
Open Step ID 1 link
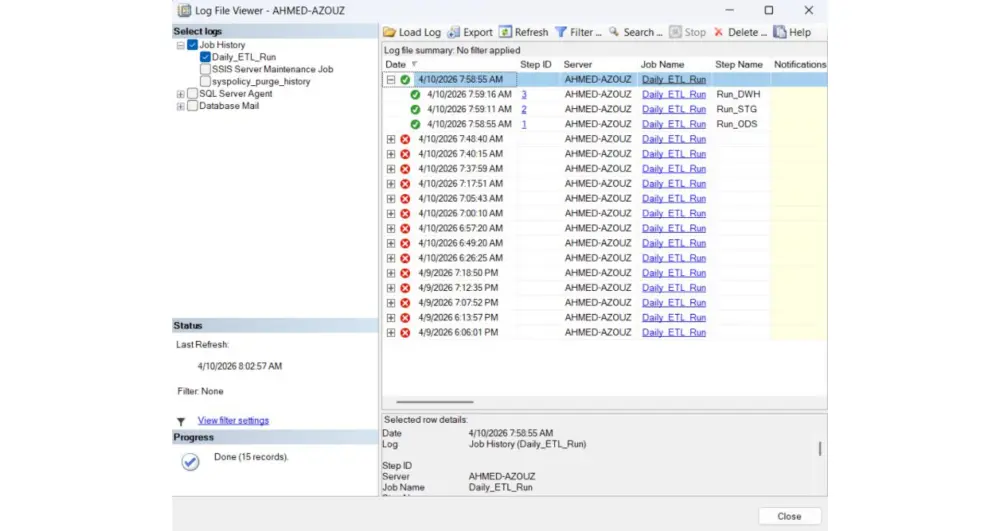[524, 124]
